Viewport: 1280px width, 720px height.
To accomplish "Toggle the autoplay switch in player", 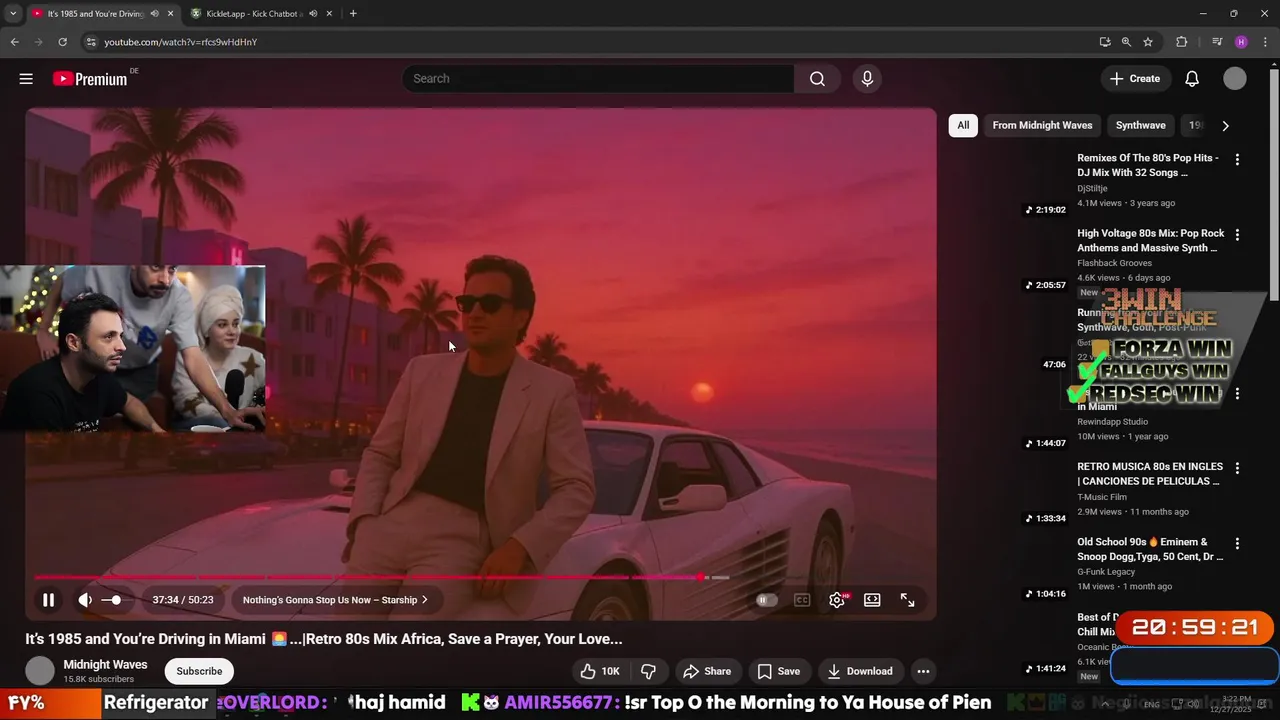I will click(x=767, y=600).
